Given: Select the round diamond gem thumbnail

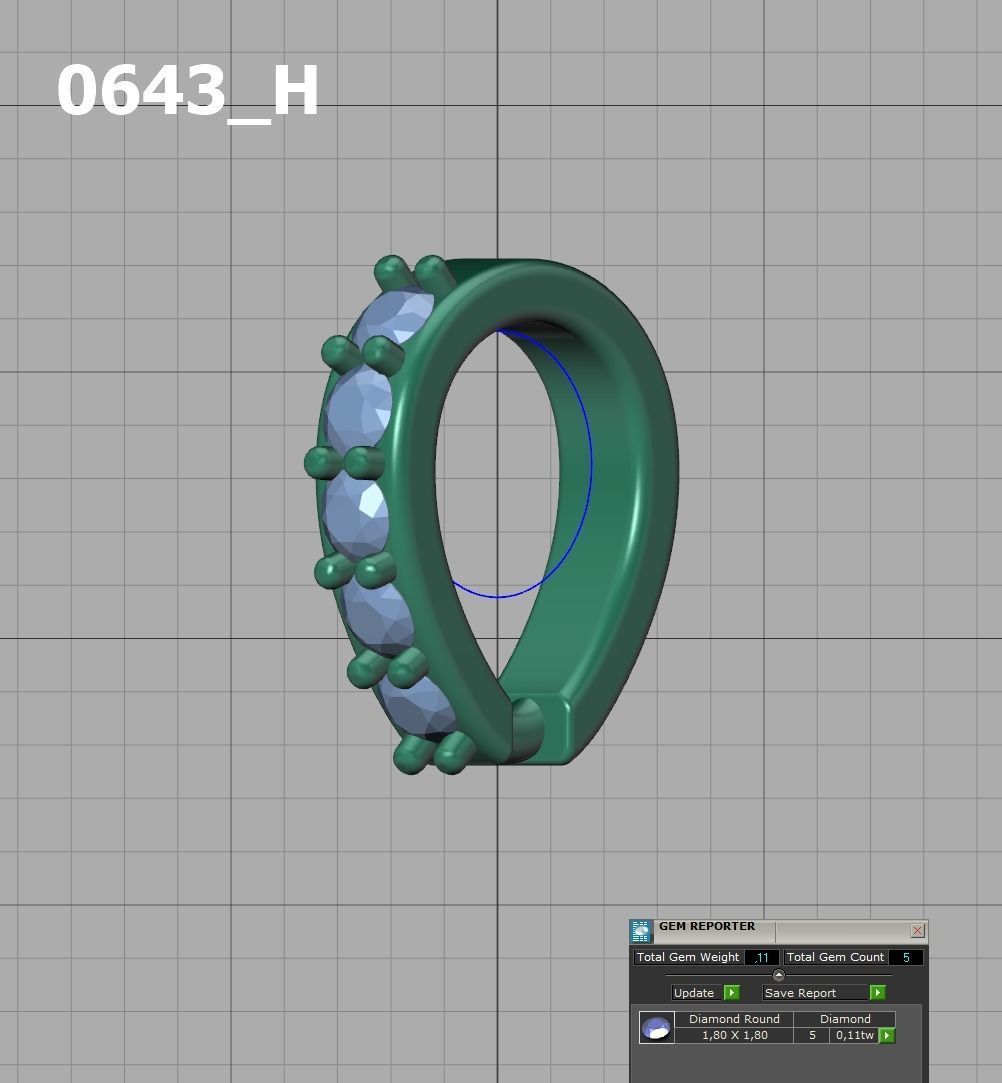Looking at the screenshot, I should tap(656, 1028).
